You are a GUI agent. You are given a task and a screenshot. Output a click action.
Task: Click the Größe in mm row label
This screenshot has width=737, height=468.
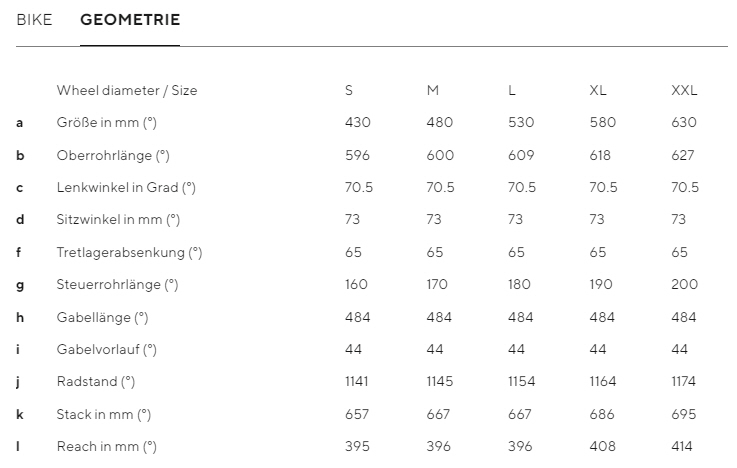(x=107, y=123)
